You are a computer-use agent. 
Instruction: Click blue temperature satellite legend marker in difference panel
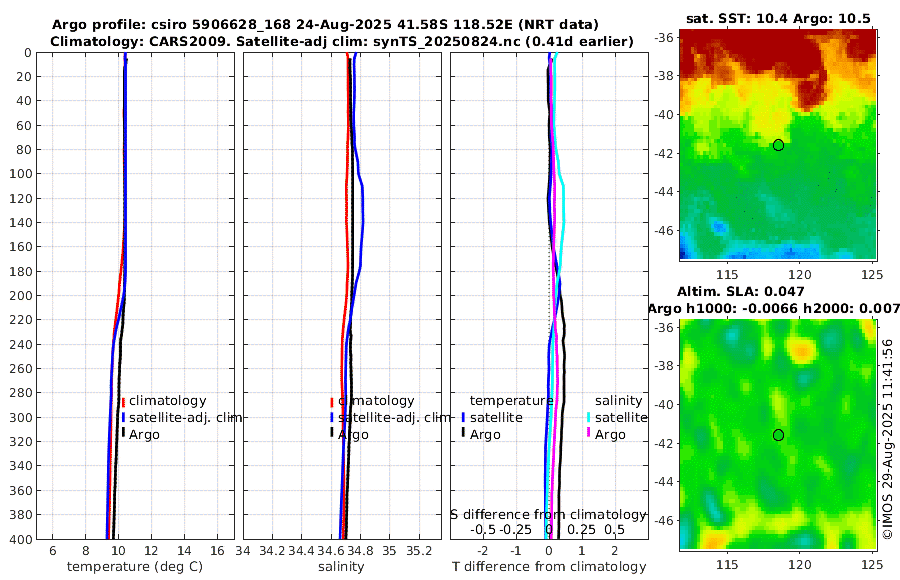pos(463,417)
